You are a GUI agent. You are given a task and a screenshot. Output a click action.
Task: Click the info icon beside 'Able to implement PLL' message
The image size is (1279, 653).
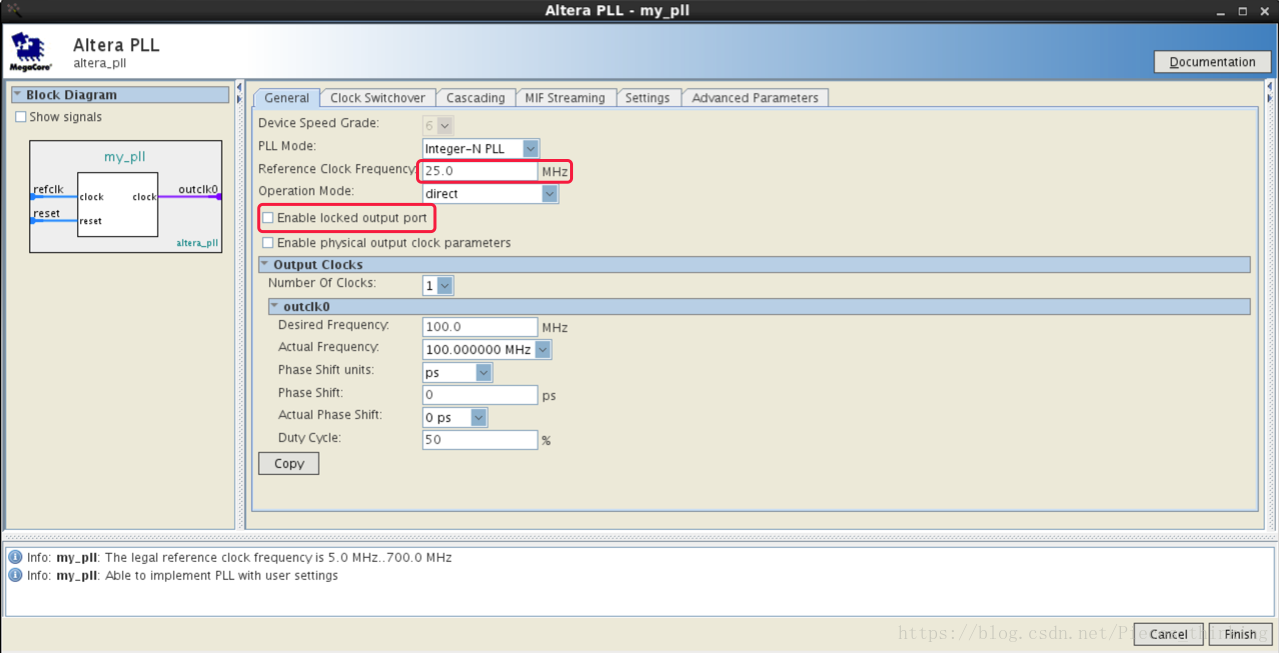(15, 575)
